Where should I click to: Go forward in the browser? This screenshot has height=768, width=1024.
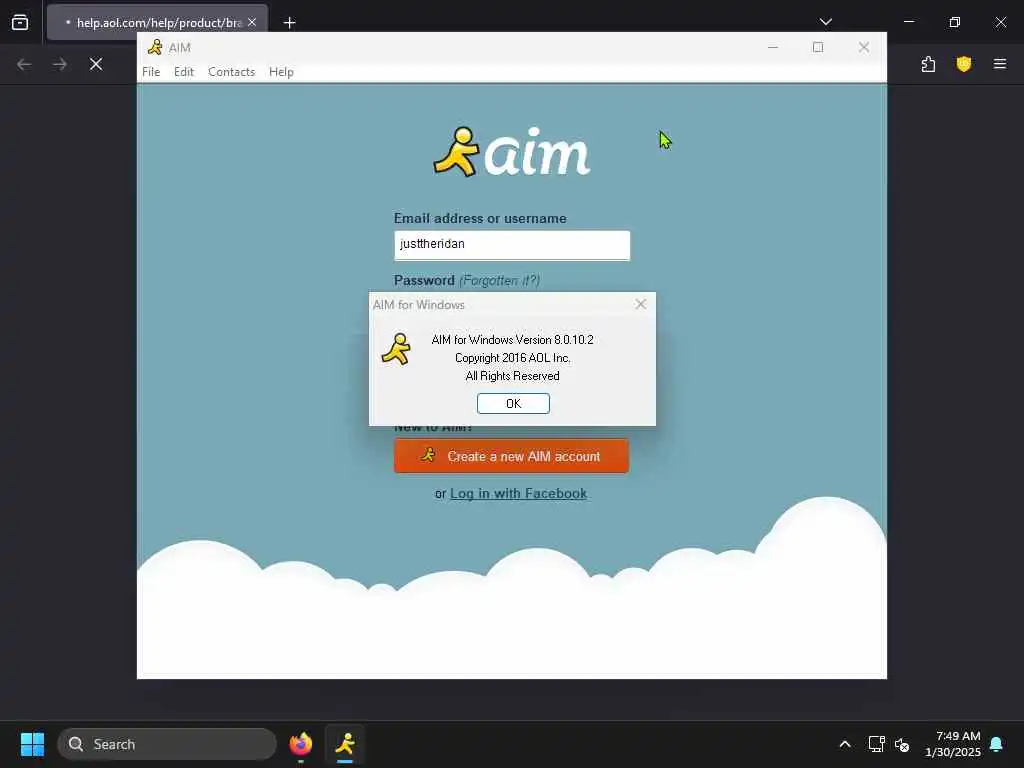[59, 64]
